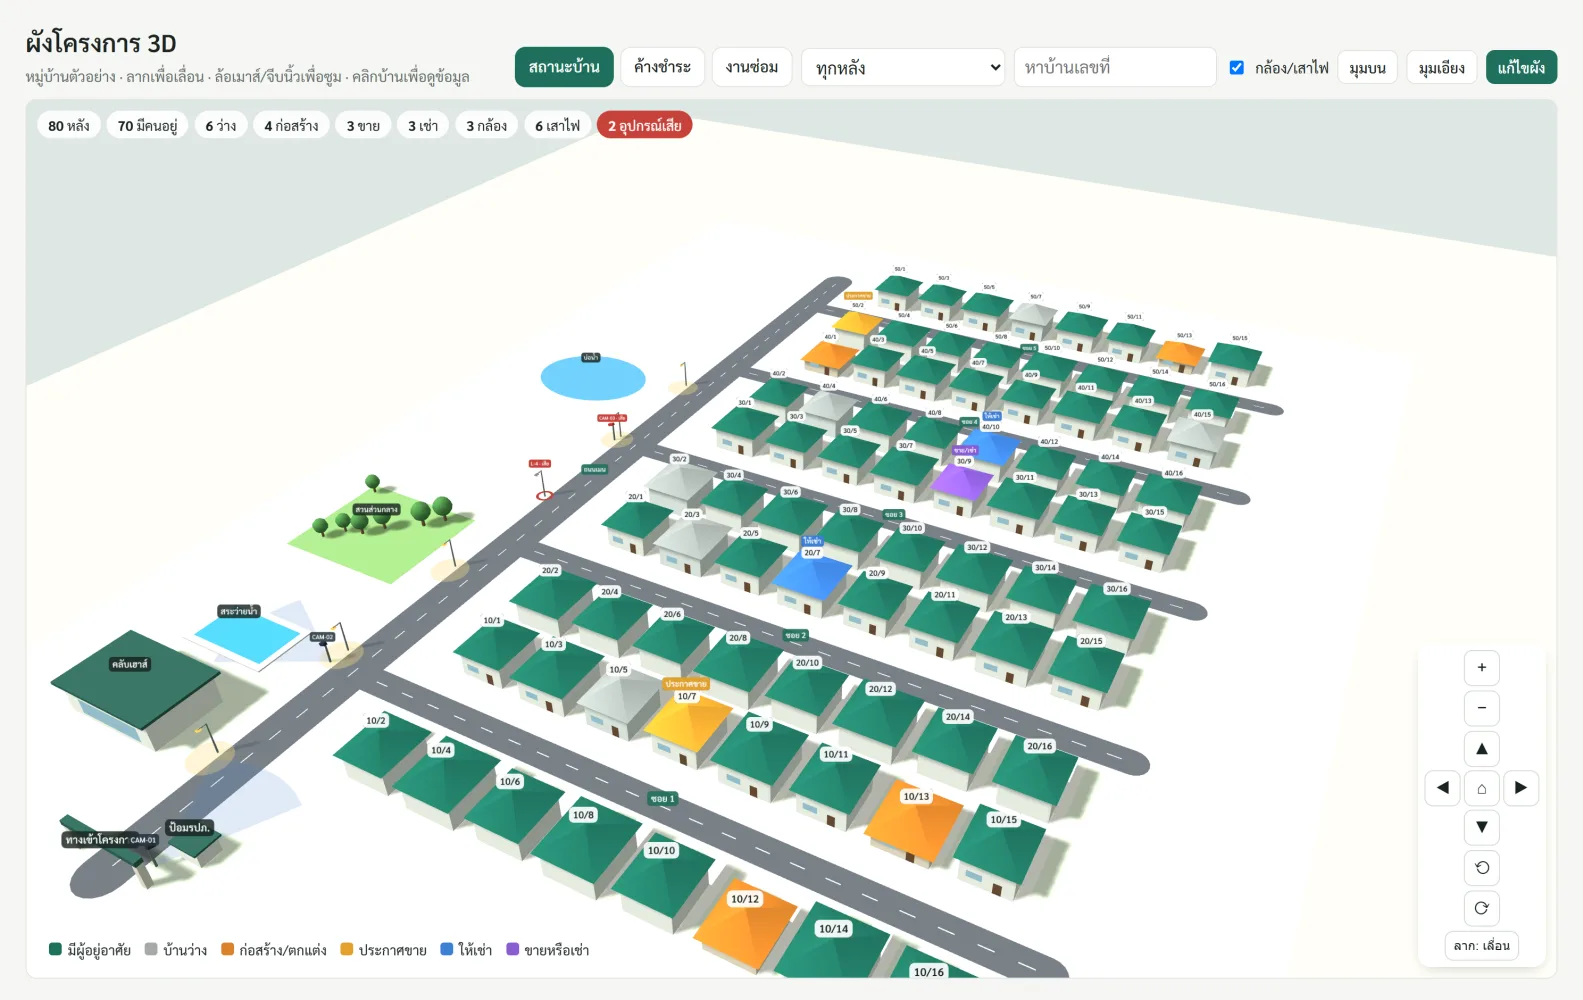Click the blue ให้เช่า legend swatch
The height and width of the screenshot is (1000, 1583).
(x=447, y=949)
